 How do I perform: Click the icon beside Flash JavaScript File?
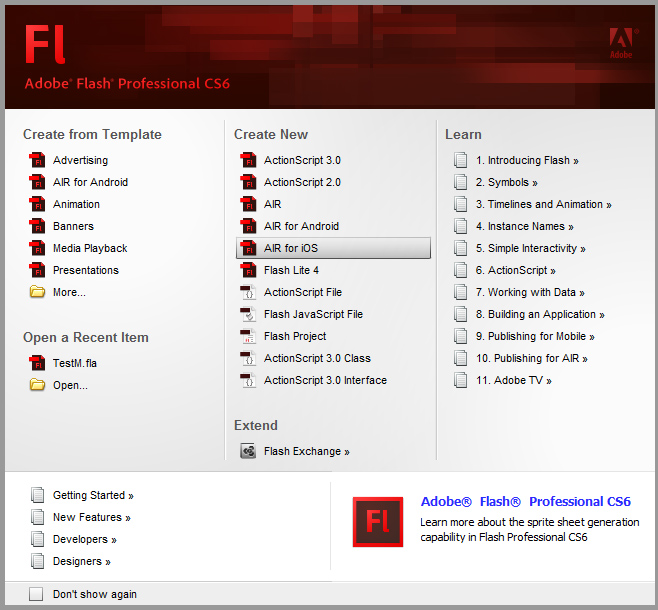click(x=248, y=314)
